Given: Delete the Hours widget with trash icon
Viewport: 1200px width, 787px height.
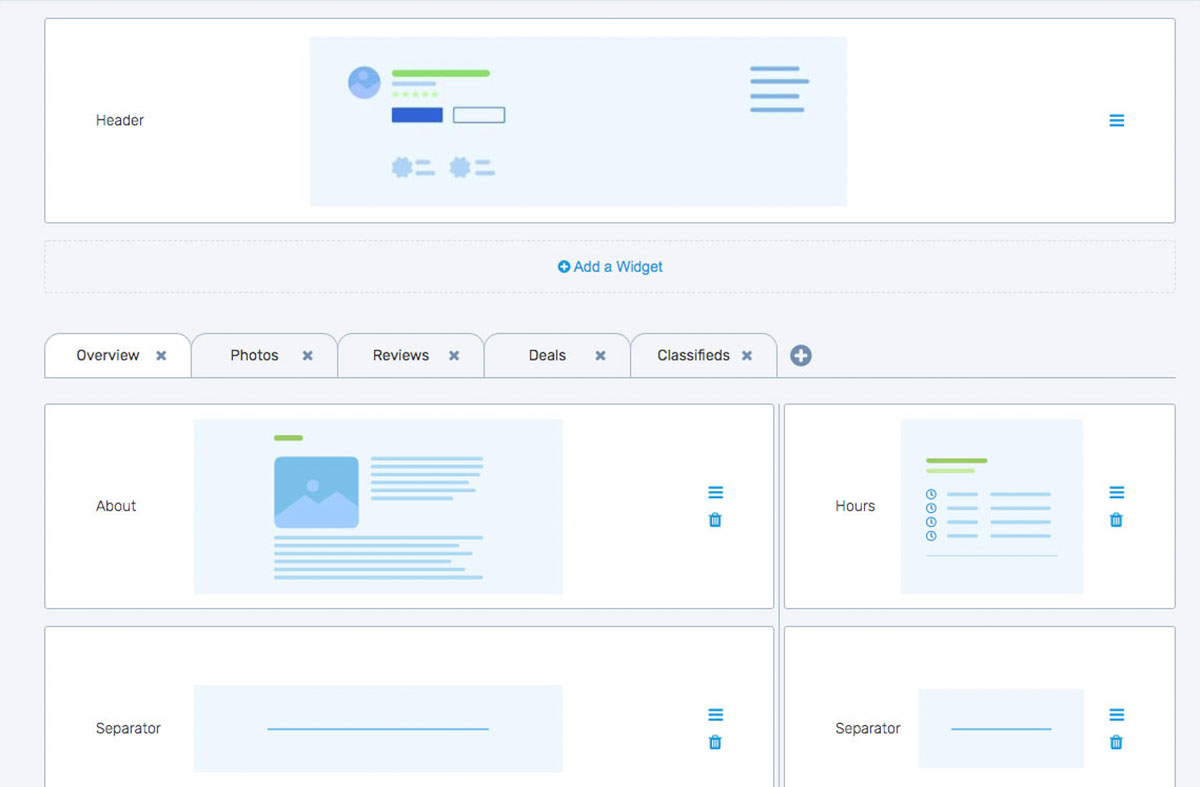Looking at the screenshot, I should tap(1116, 520).
